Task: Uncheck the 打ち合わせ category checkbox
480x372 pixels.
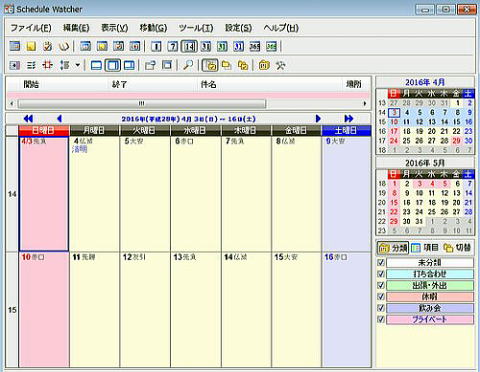Action: (381, 274)
